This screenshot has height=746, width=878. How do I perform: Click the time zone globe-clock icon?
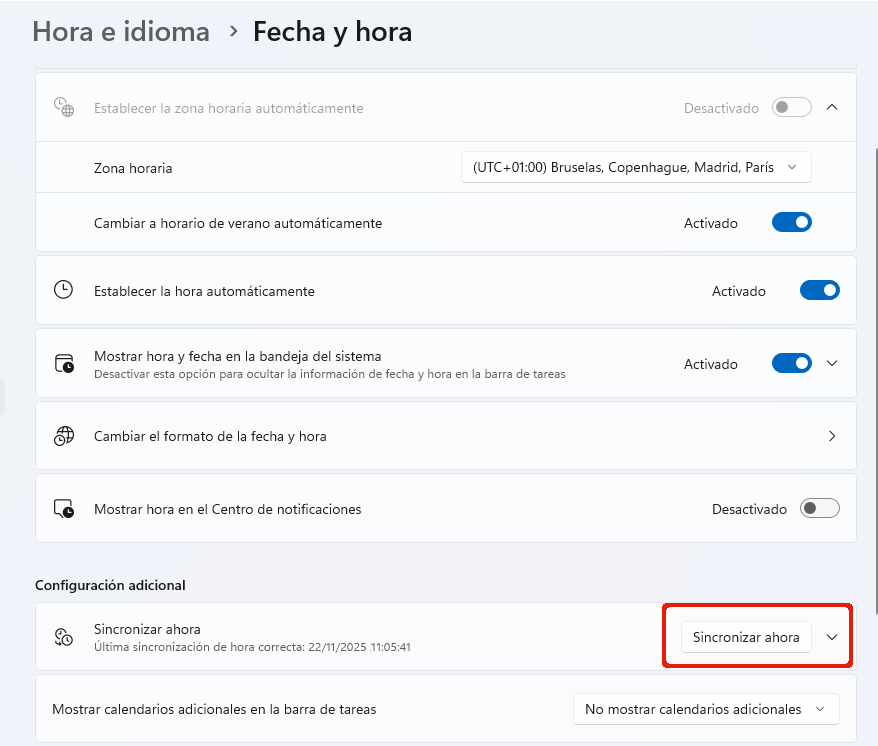point(64,108)
